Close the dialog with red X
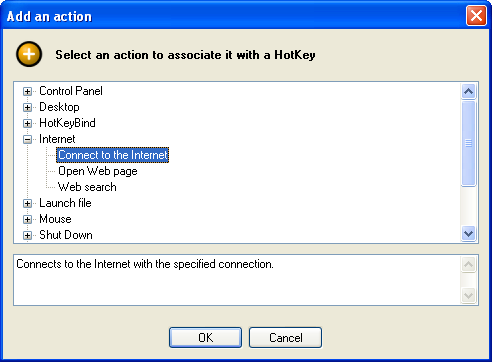 [476, 15]
